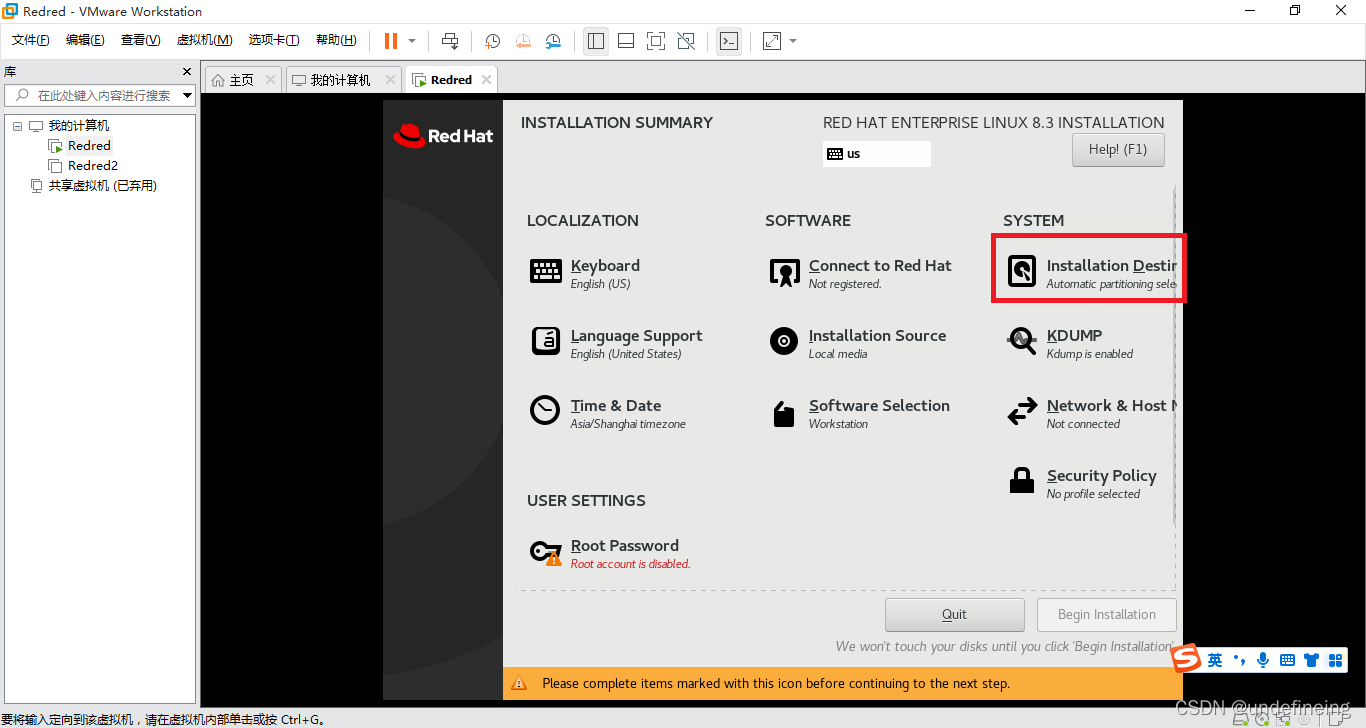Close the 主页 tab
This screenshot has width=1366, height=728.
pyautogui.click(x=270, y=80)
